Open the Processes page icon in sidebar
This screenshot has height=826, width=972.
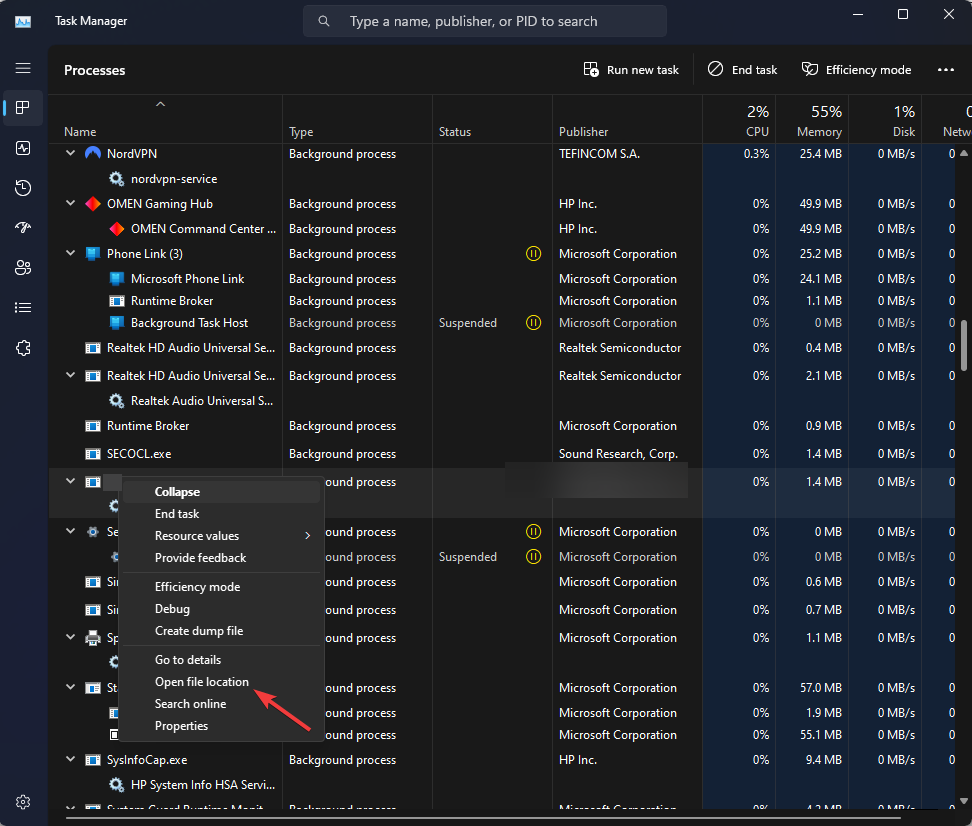click(x=23, y=108)
